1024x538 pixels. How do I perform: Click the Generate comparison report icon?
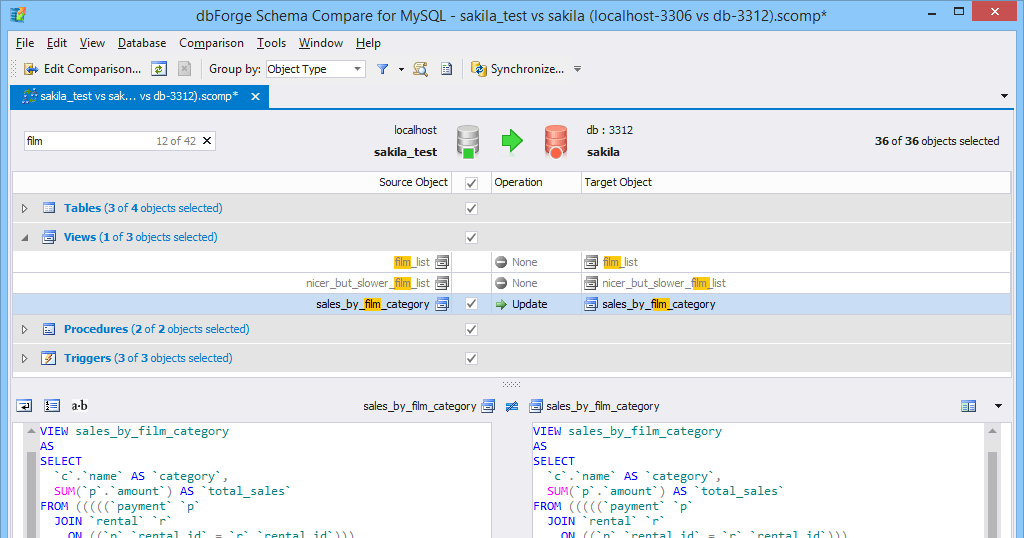(447, 69)
